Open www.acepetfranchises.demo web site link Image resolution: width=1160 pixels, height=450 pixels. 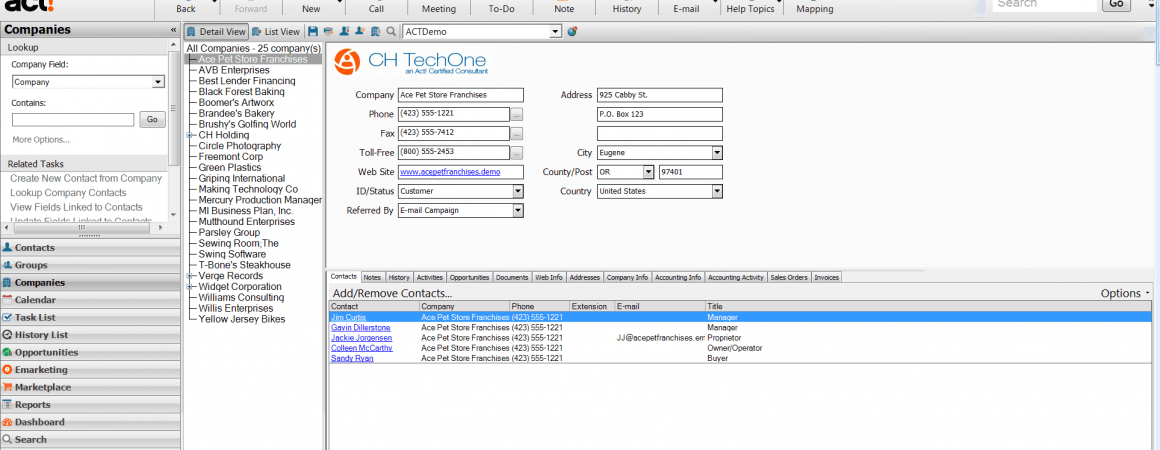tap(450, 172)
